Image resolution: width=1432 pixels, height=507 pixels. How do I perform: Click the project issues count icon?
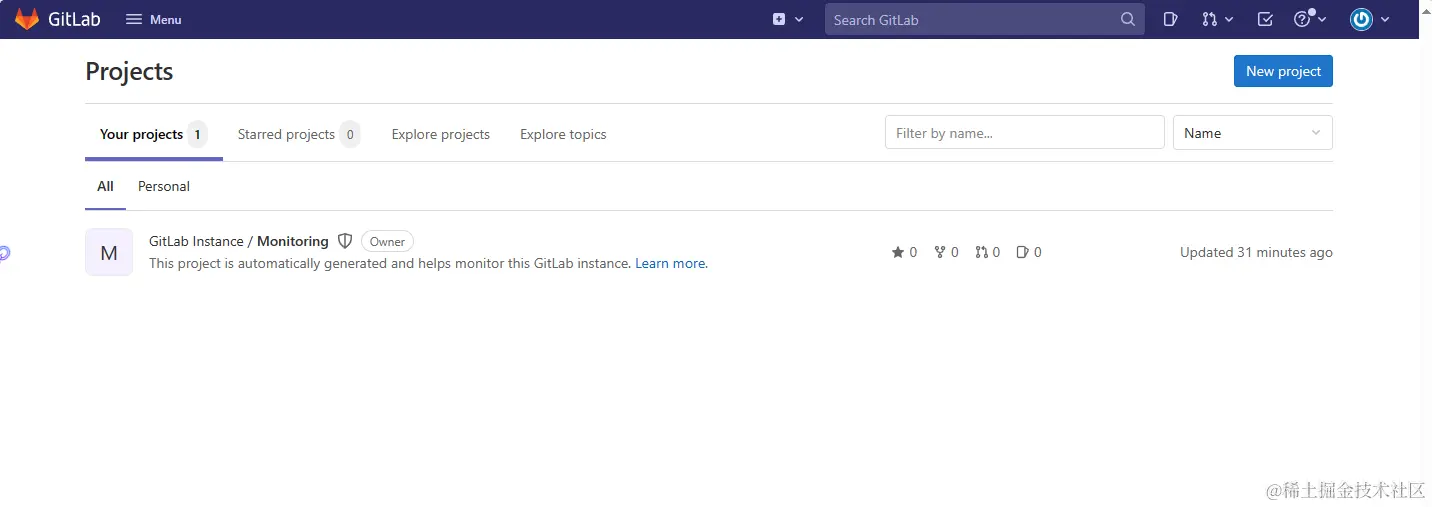[x=1022, y=252]
